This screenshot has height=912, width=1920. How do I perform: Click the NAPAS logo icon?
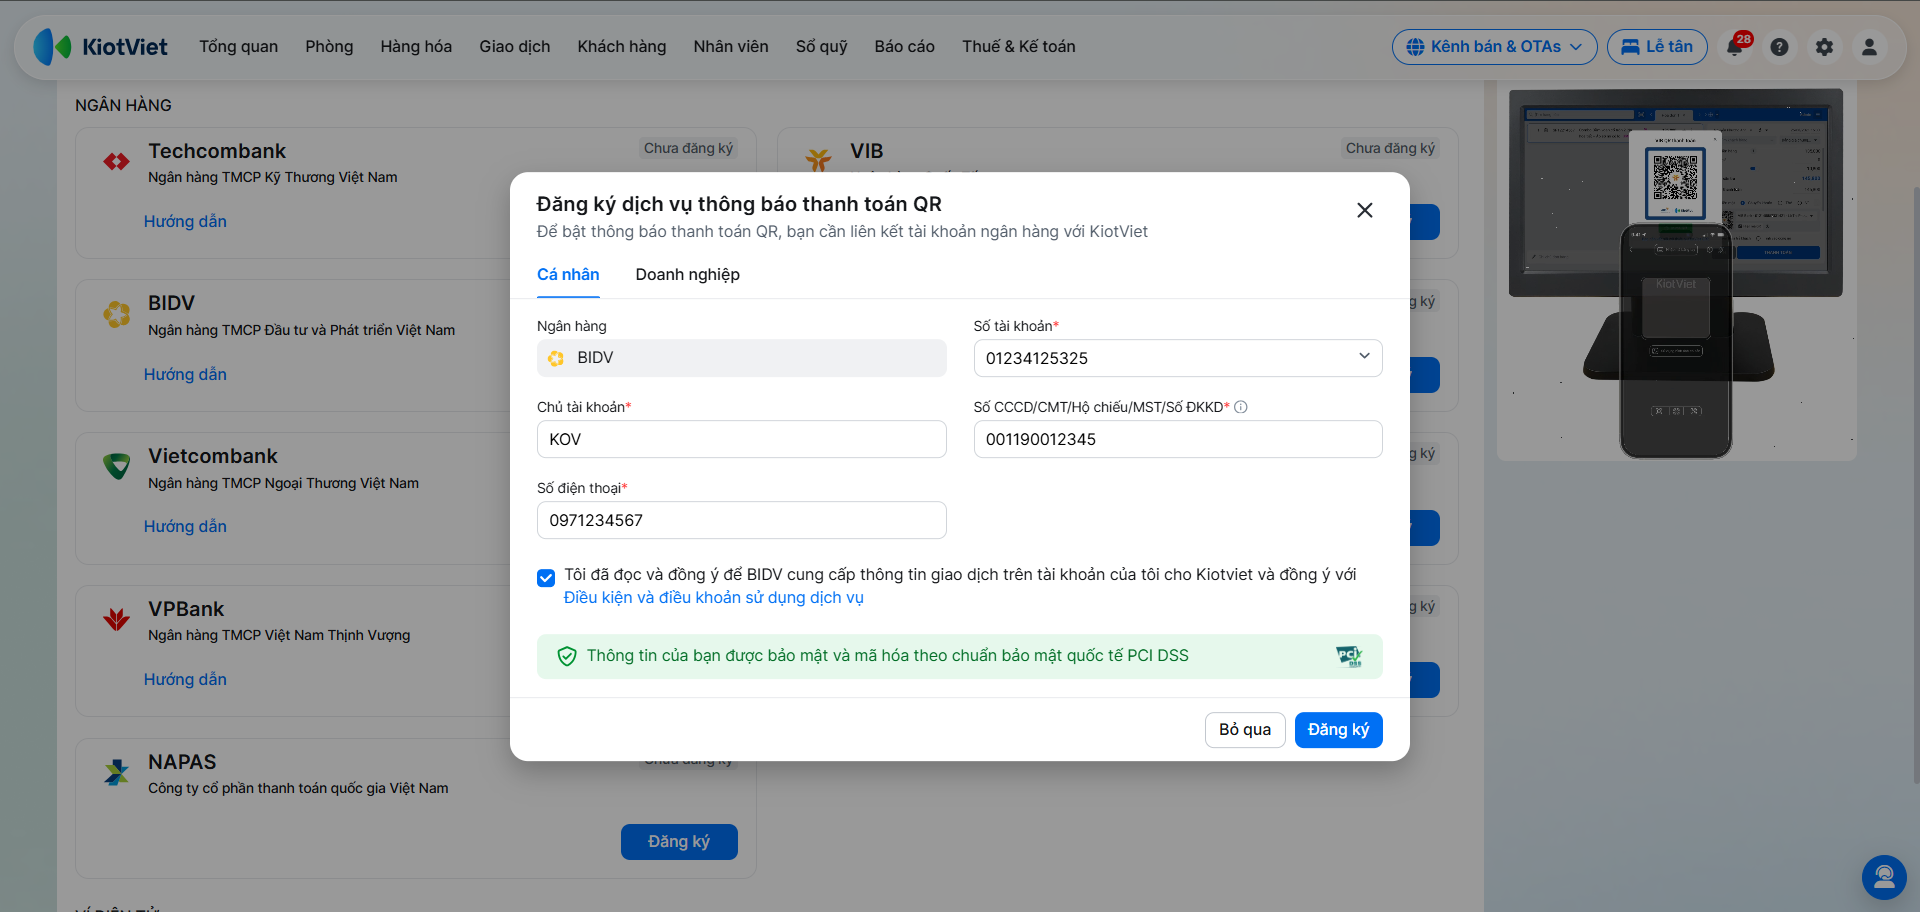[x=117, y=772]
